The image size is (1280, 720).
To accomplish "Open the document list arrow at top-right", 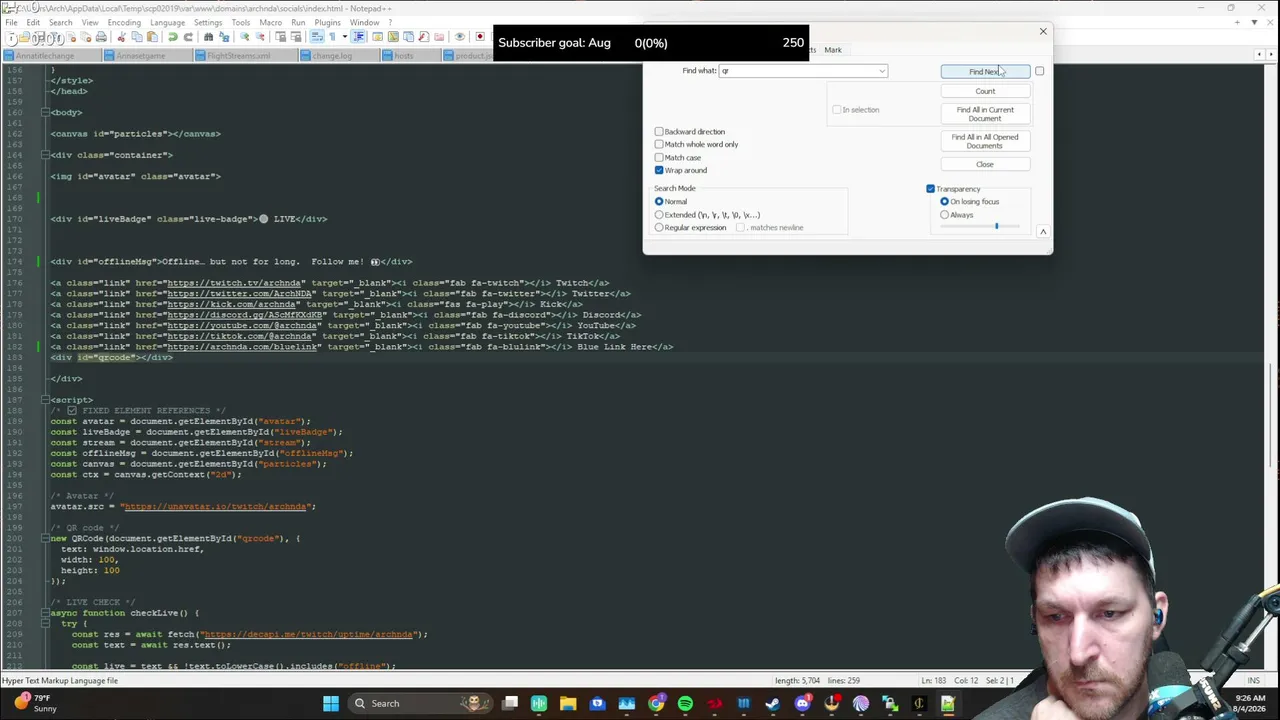I will point(1254,22).
